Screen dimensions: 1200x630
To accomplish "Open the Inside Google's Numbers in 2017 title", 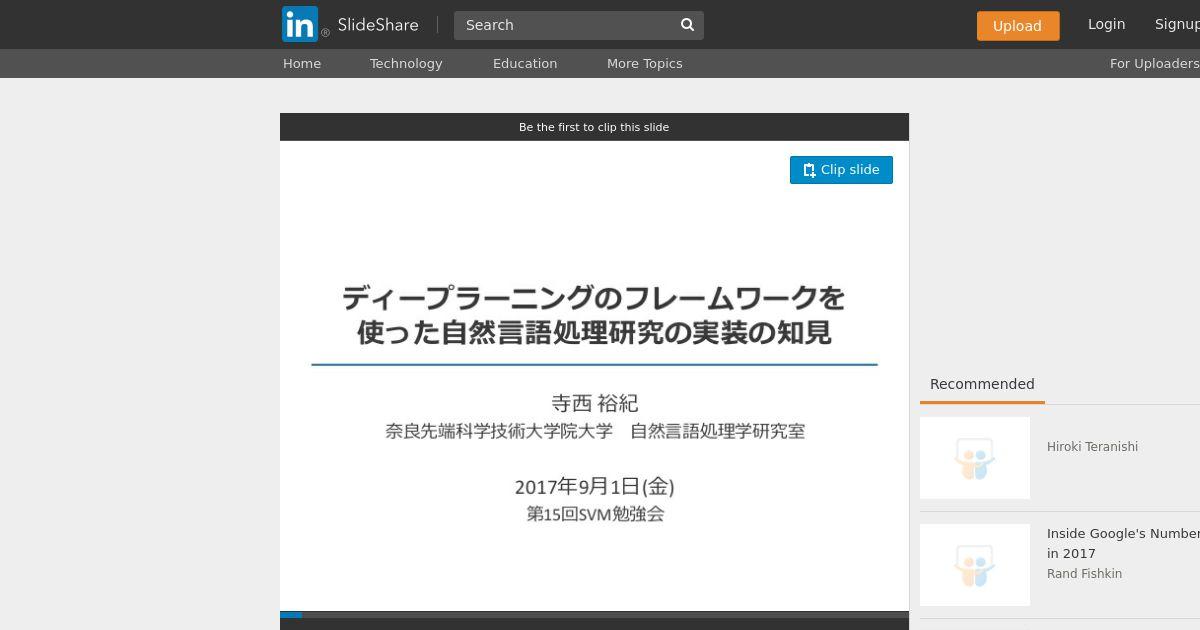I will (x=1123, y=543).
